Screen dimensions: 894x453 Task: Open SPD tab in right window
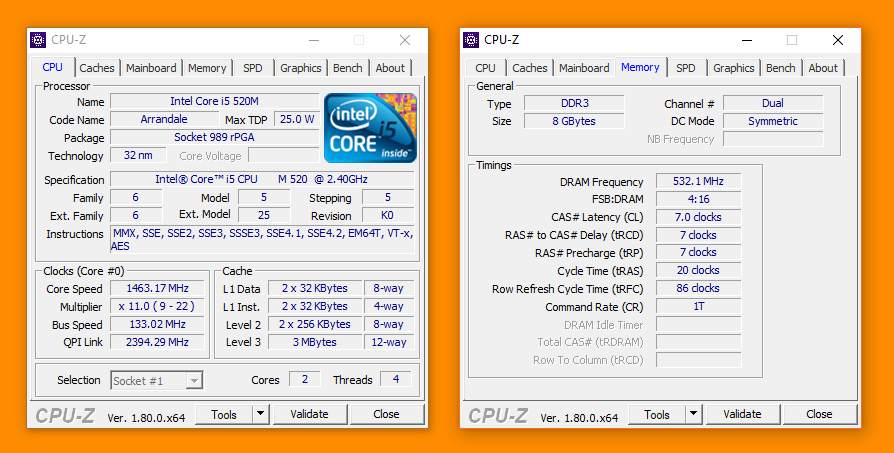click(686, 68)
